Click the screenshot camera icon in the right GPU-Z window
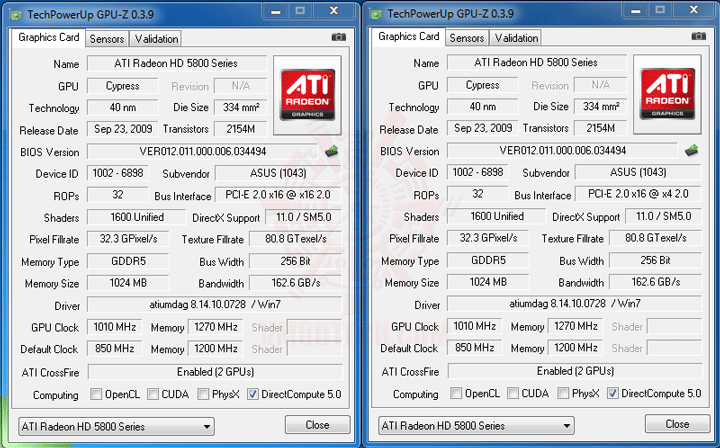720x448 pixels. point(698,36)
